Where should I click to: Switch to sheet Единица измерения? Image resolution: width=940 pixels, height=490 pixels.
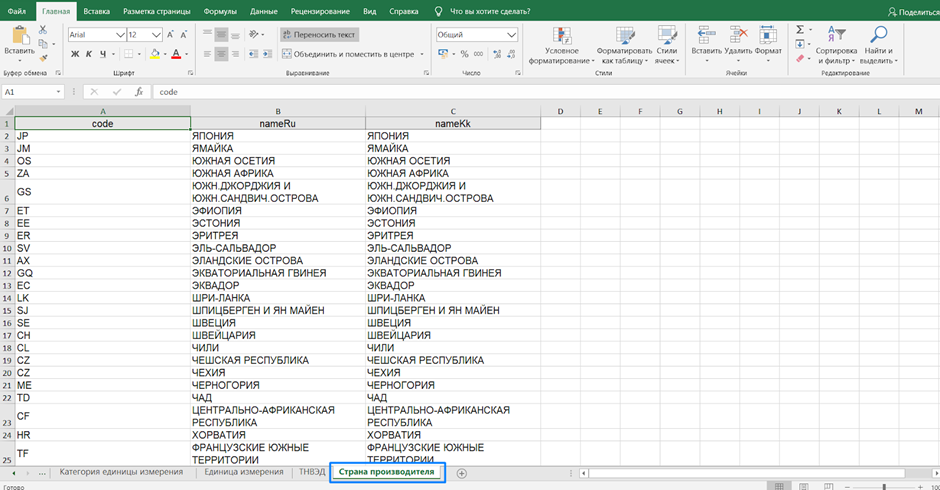(243, 472)
